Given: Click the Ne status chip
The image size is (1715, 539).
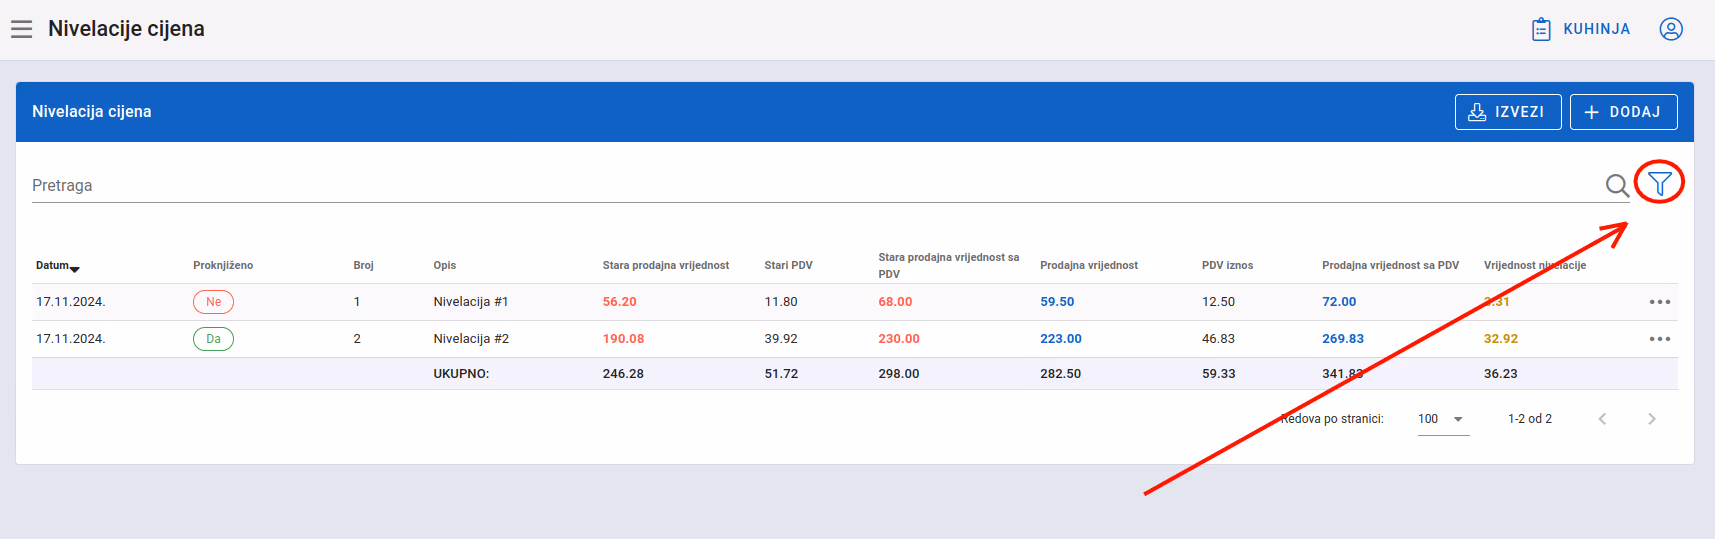Looking at the screenshot, I should coord(213,302).
